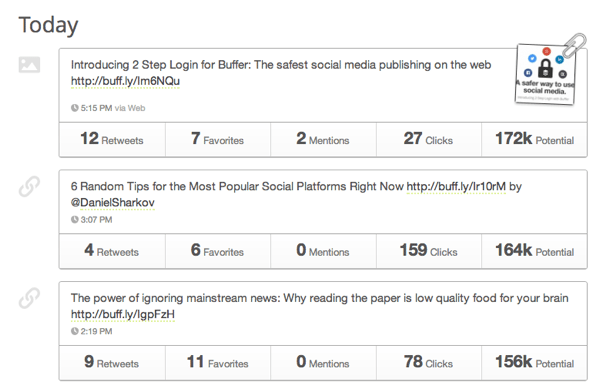The image size is (600, 386).
Task: View the 12 Retweets stat
Action: click(x=112, y=139)
